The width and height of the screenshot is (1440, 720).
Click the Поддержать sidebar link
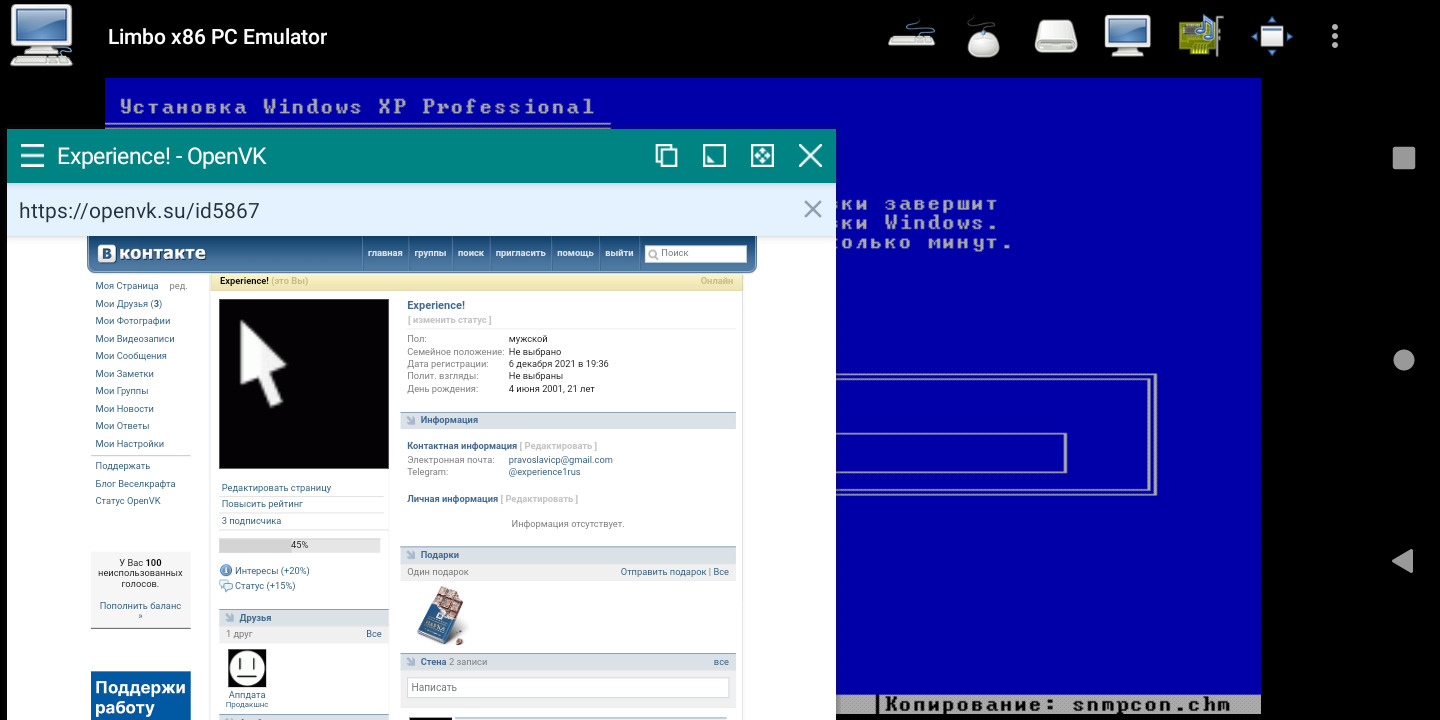coord(123,466)
